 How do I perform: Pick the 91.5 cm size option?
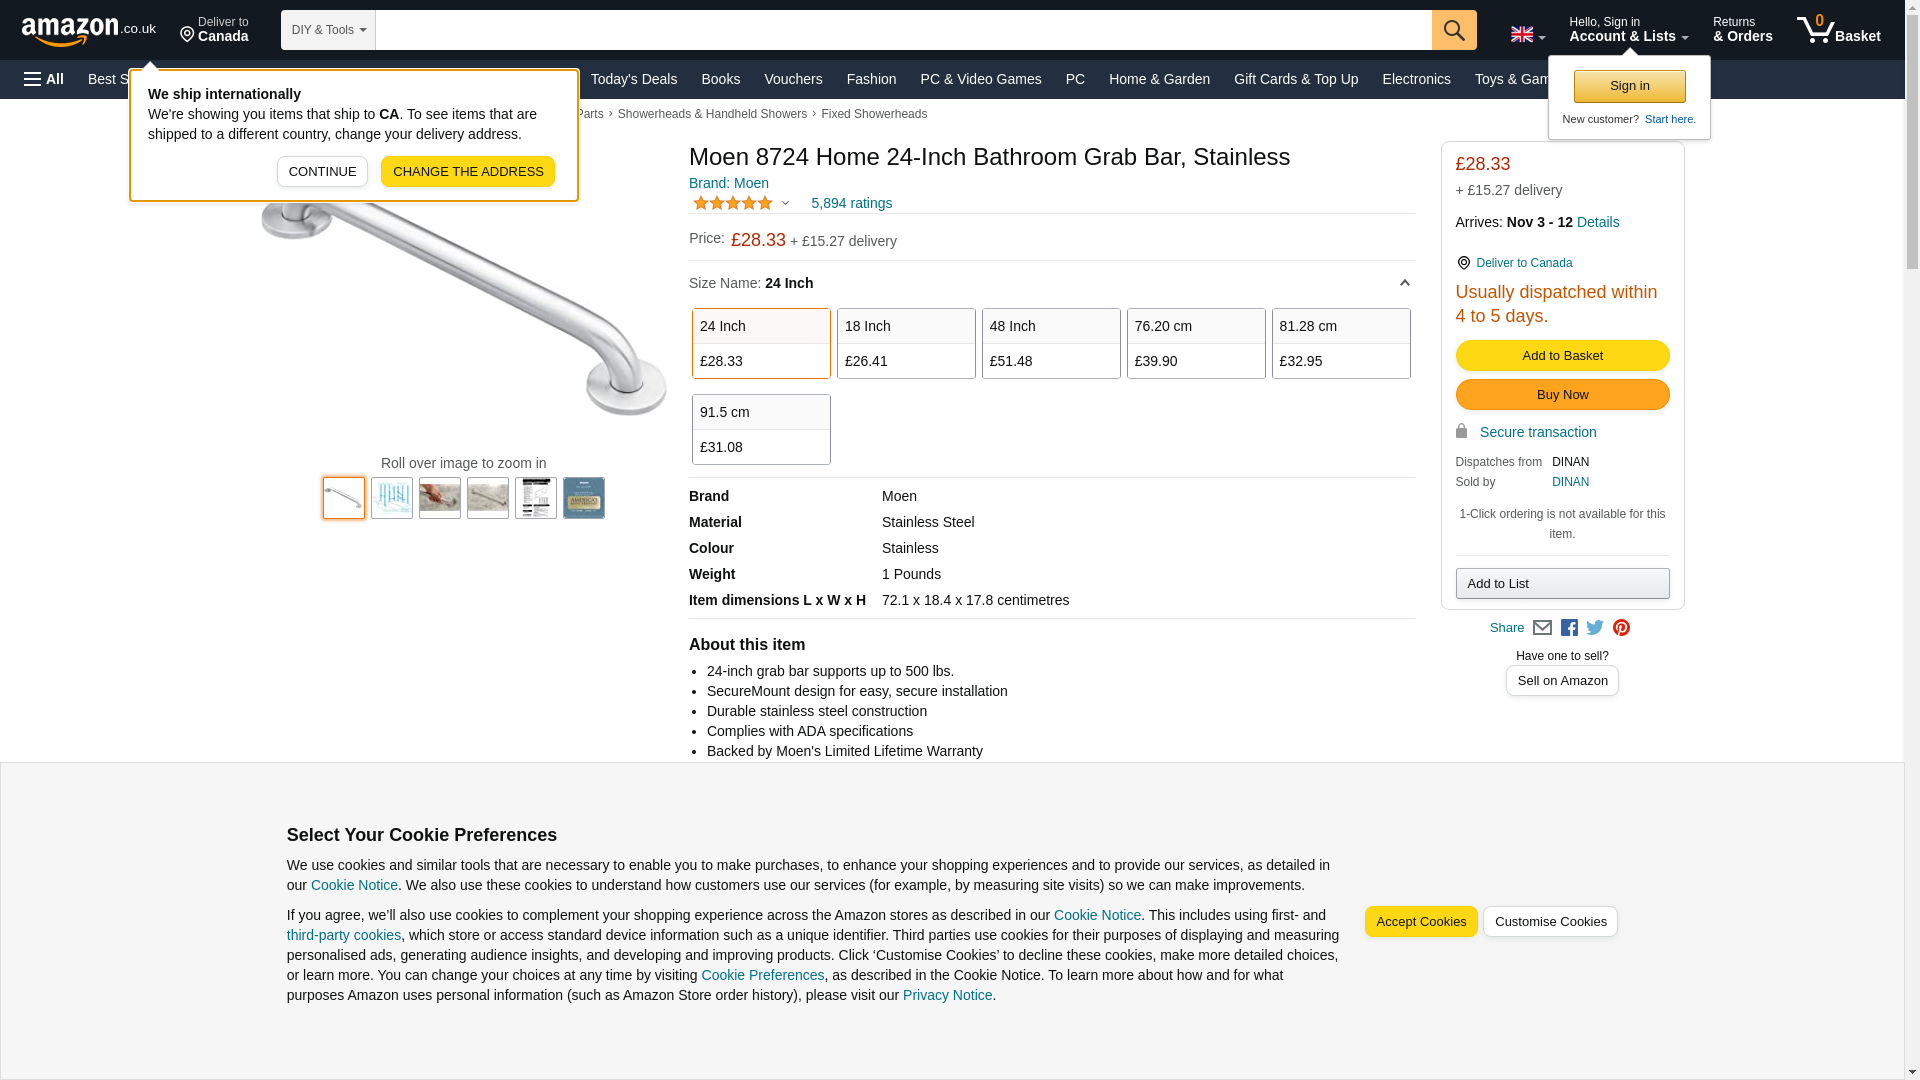click(760, 429)
